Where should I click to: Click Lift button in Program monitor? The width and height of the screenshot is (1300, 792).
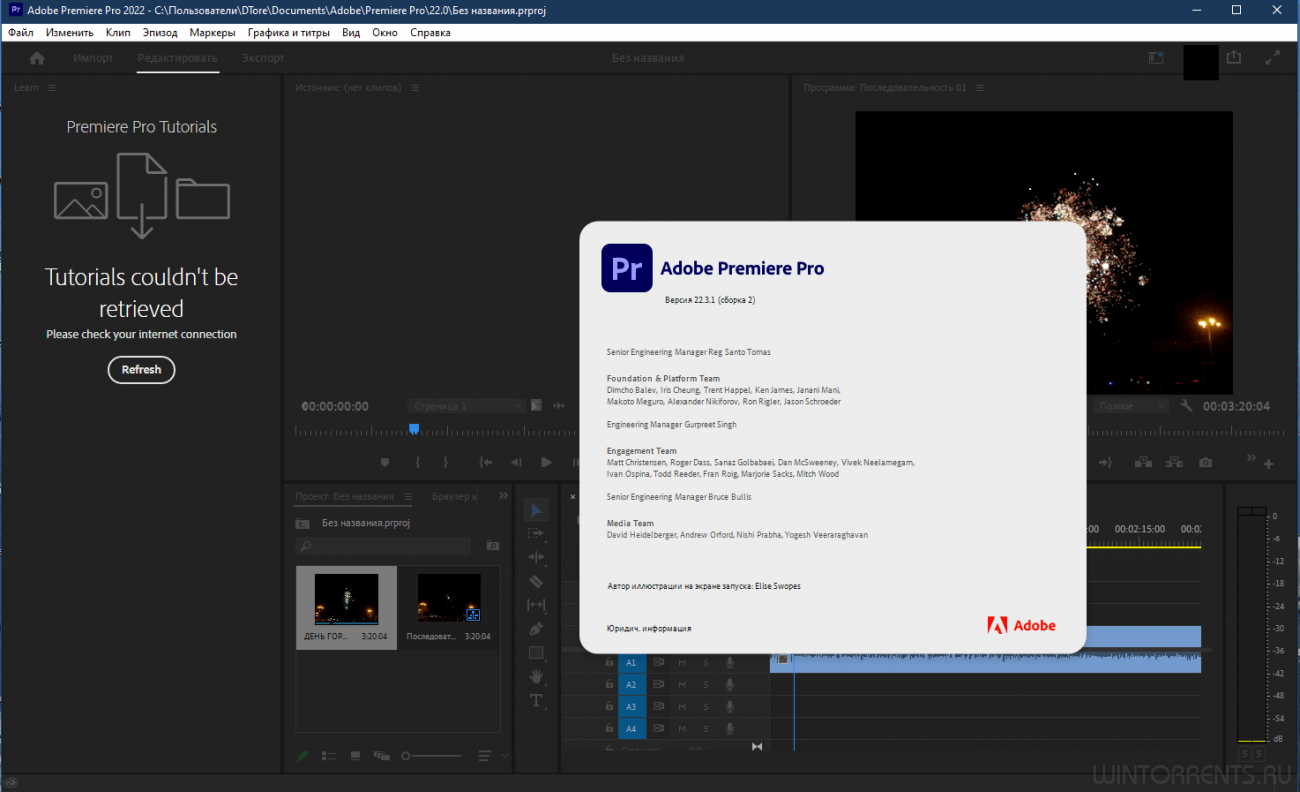click(1142, 462)
